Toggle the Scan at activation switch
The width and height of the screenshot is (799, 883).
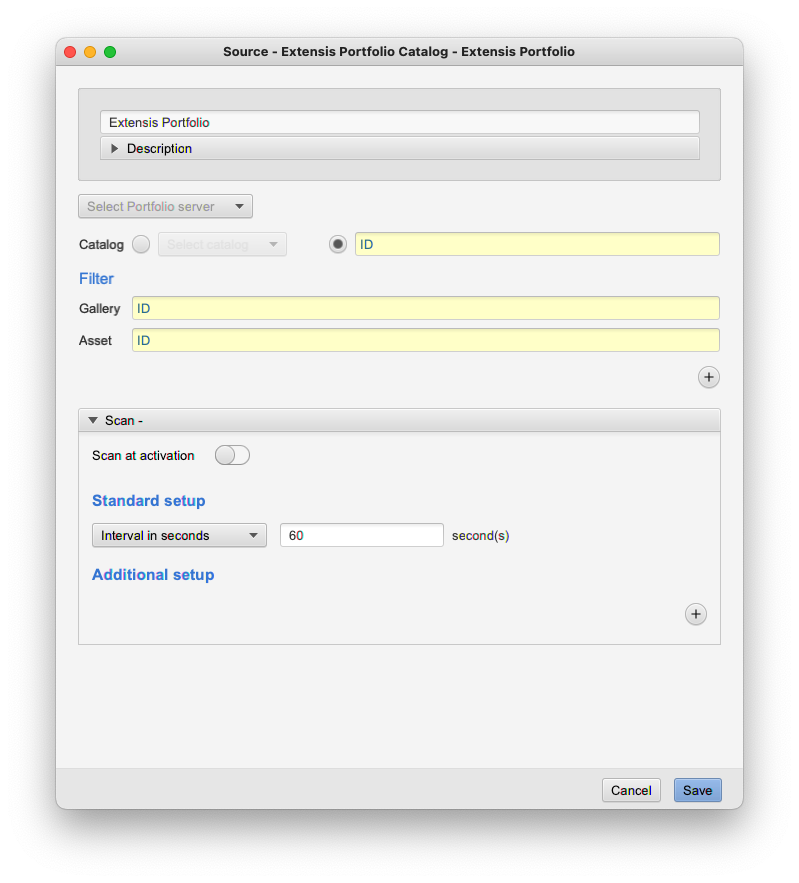click(x=232, y=455)
